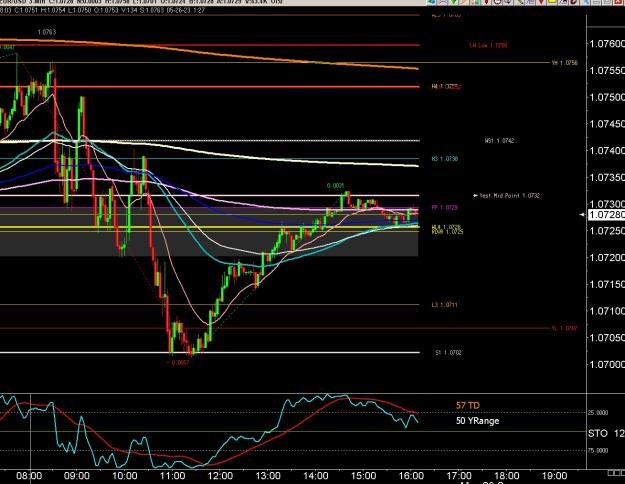Click the H4 label beside the orange-red line
Screen dimensions: 625x484
tap(446, 86)
